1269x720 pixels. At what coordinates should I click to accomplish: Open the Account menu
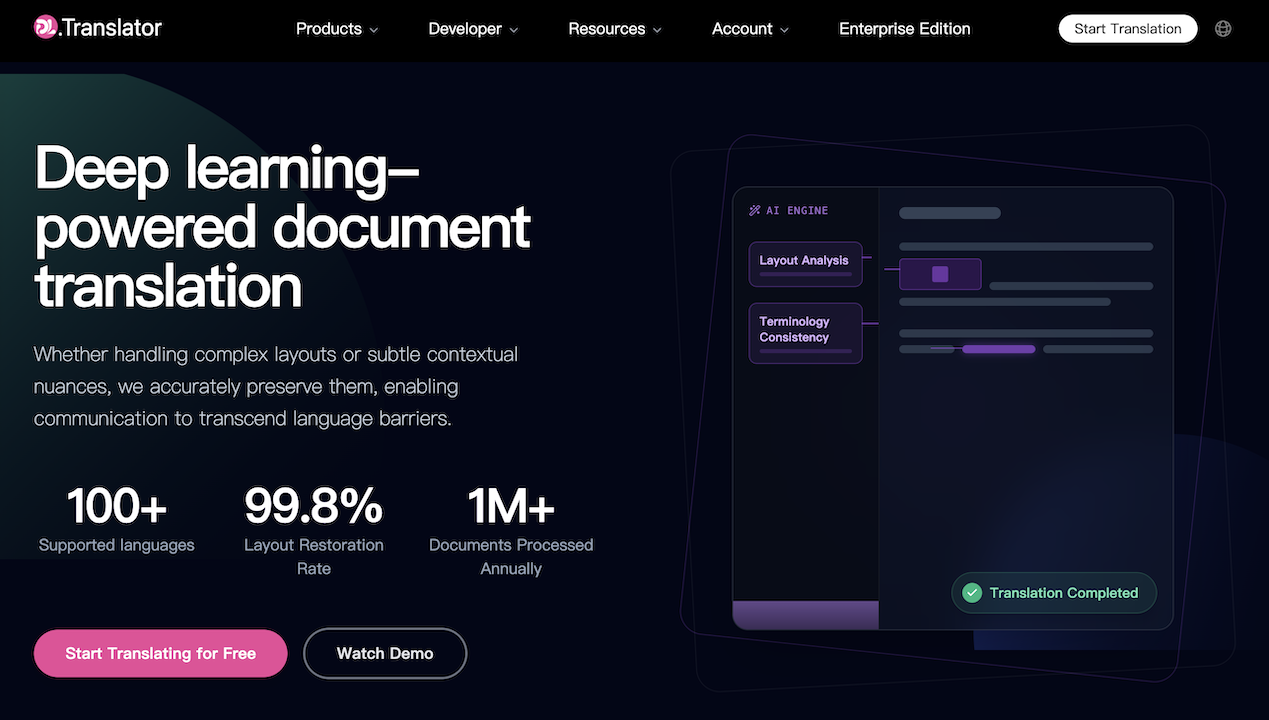point(750,29)
